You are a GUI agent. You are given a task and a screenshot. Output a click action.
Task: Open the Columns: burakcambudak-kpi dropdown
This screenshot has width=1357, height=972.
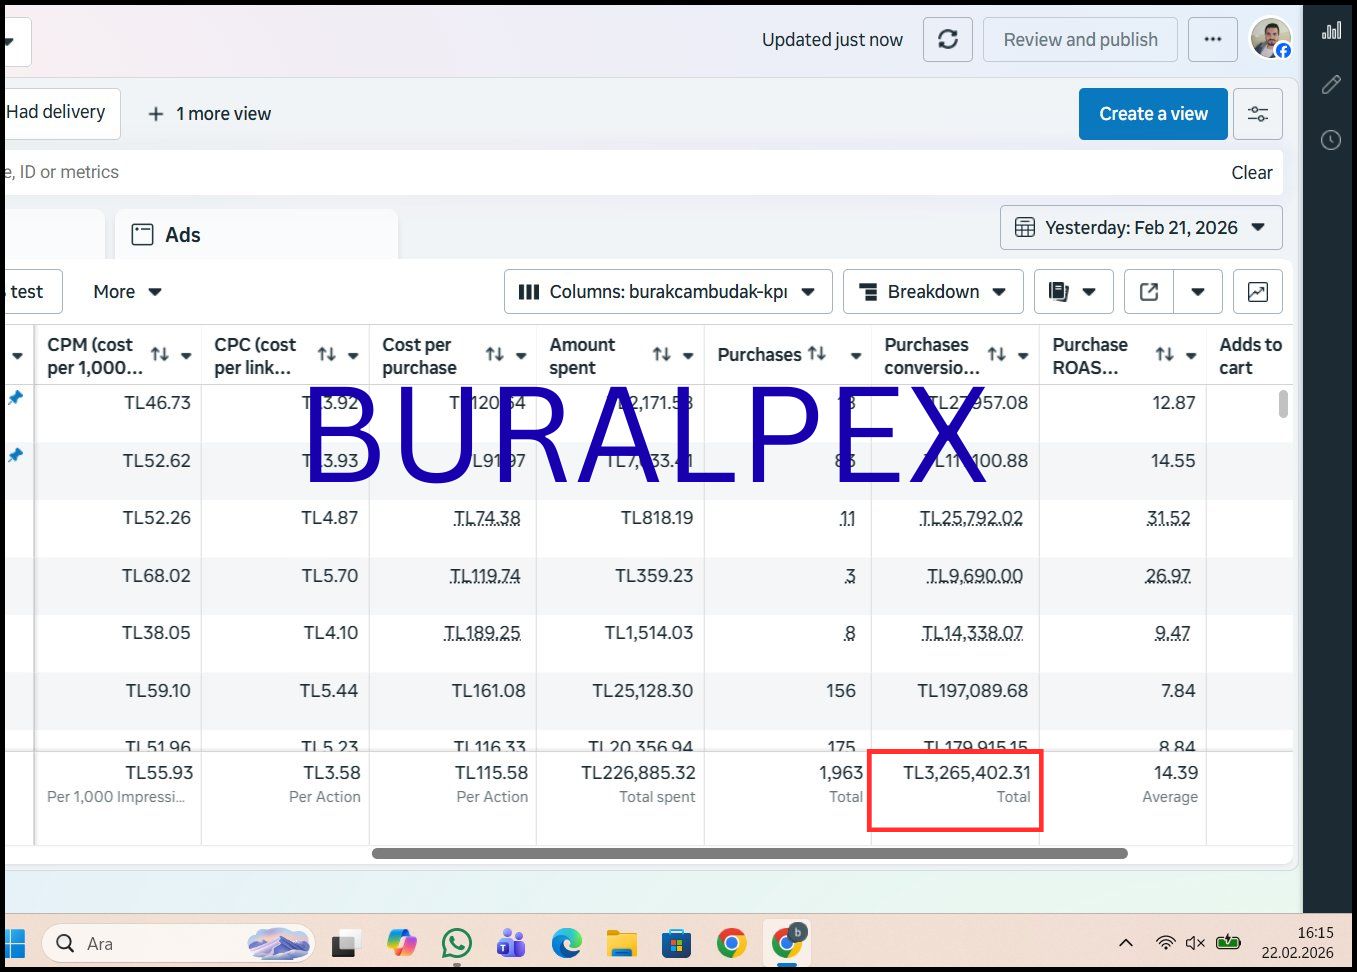667,292
